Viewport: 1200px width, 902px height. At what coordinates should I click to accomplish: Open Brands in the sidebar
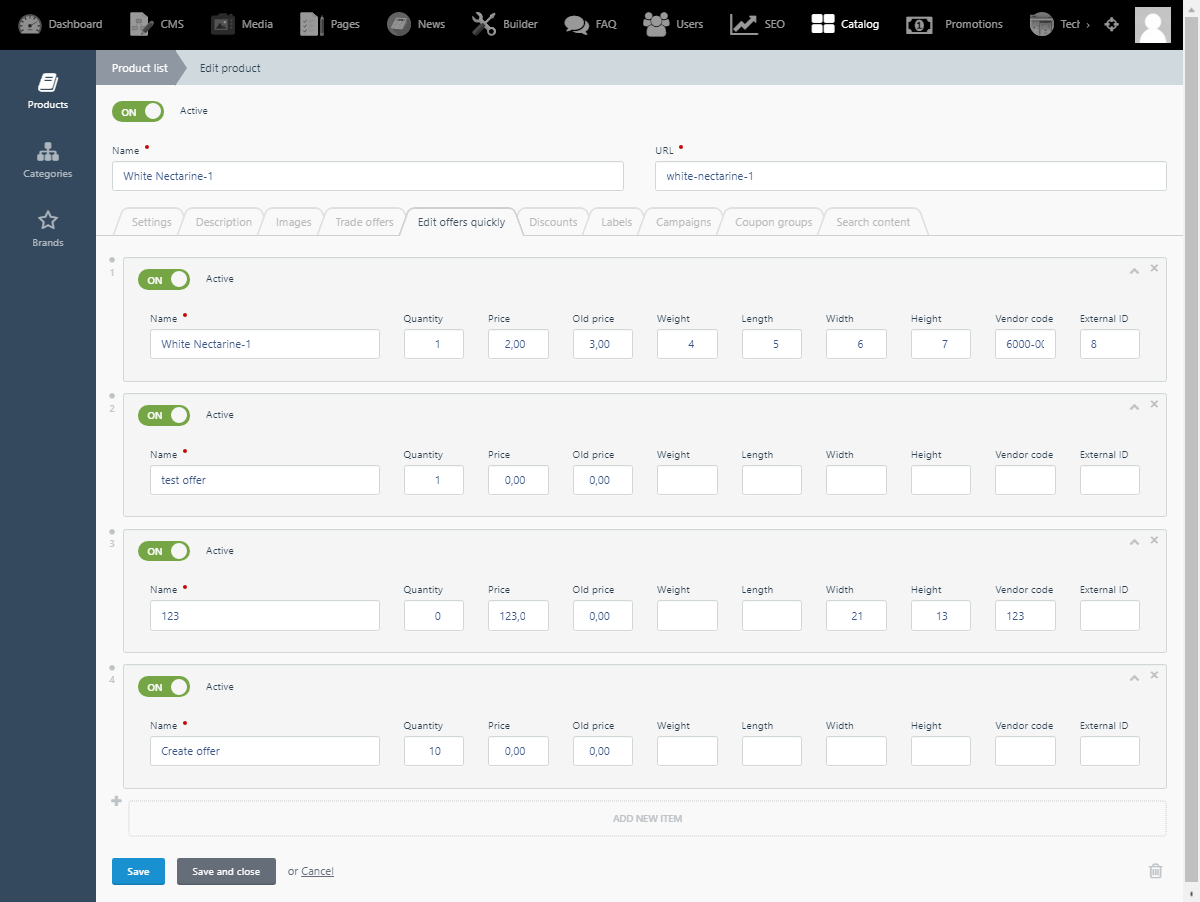48,229
